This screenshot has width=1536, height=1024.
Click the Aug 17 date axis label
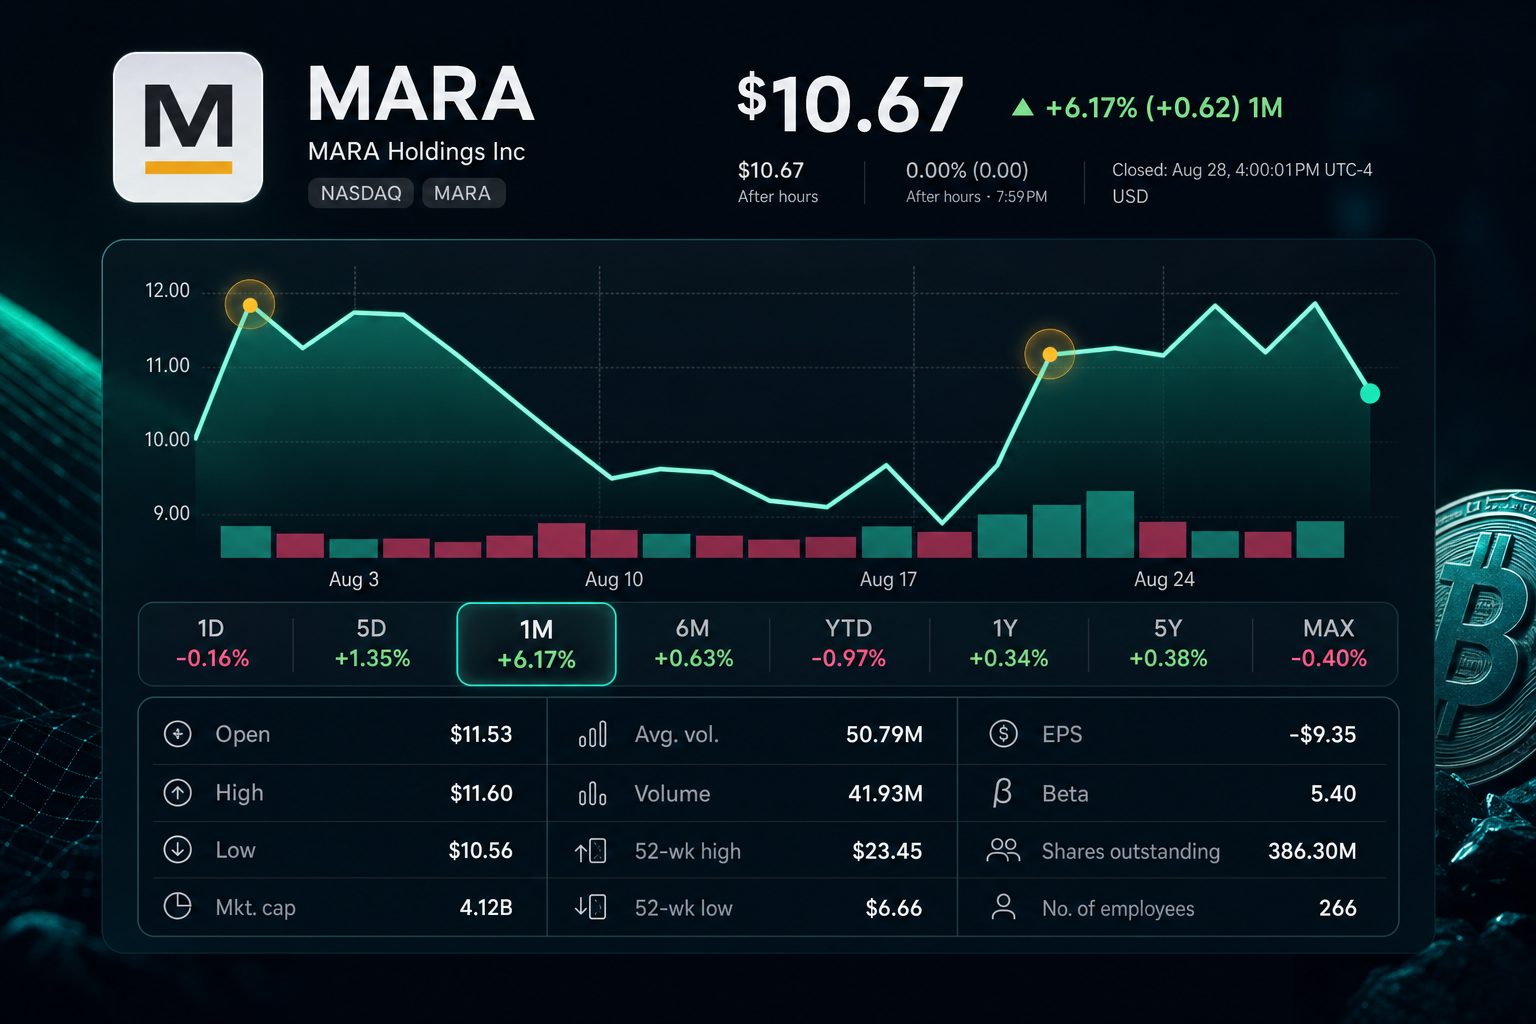888,579
